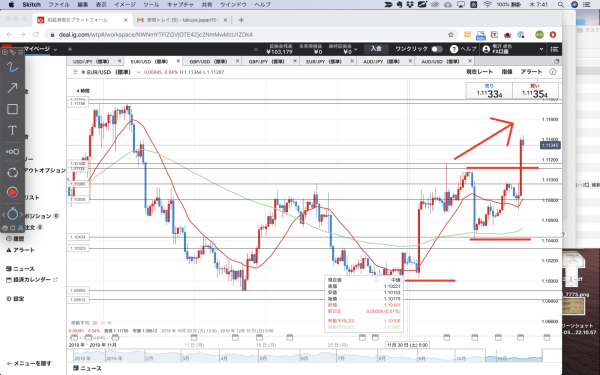Select the Skitch pen drawing tool
The image size is (600, 375).
point(12,68)
